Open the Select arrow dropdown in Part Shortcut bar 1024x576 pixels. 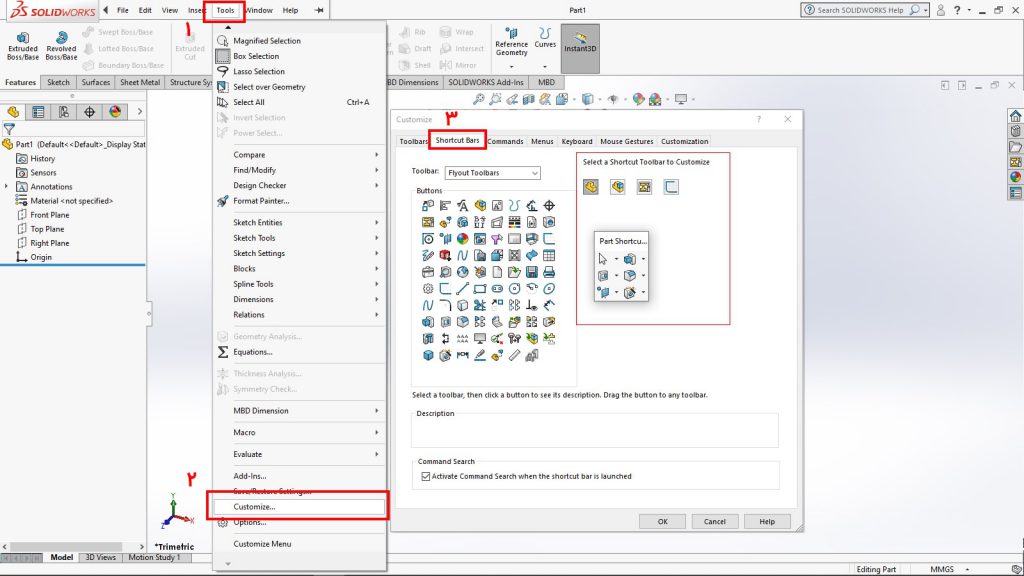[x=616, y=259]
